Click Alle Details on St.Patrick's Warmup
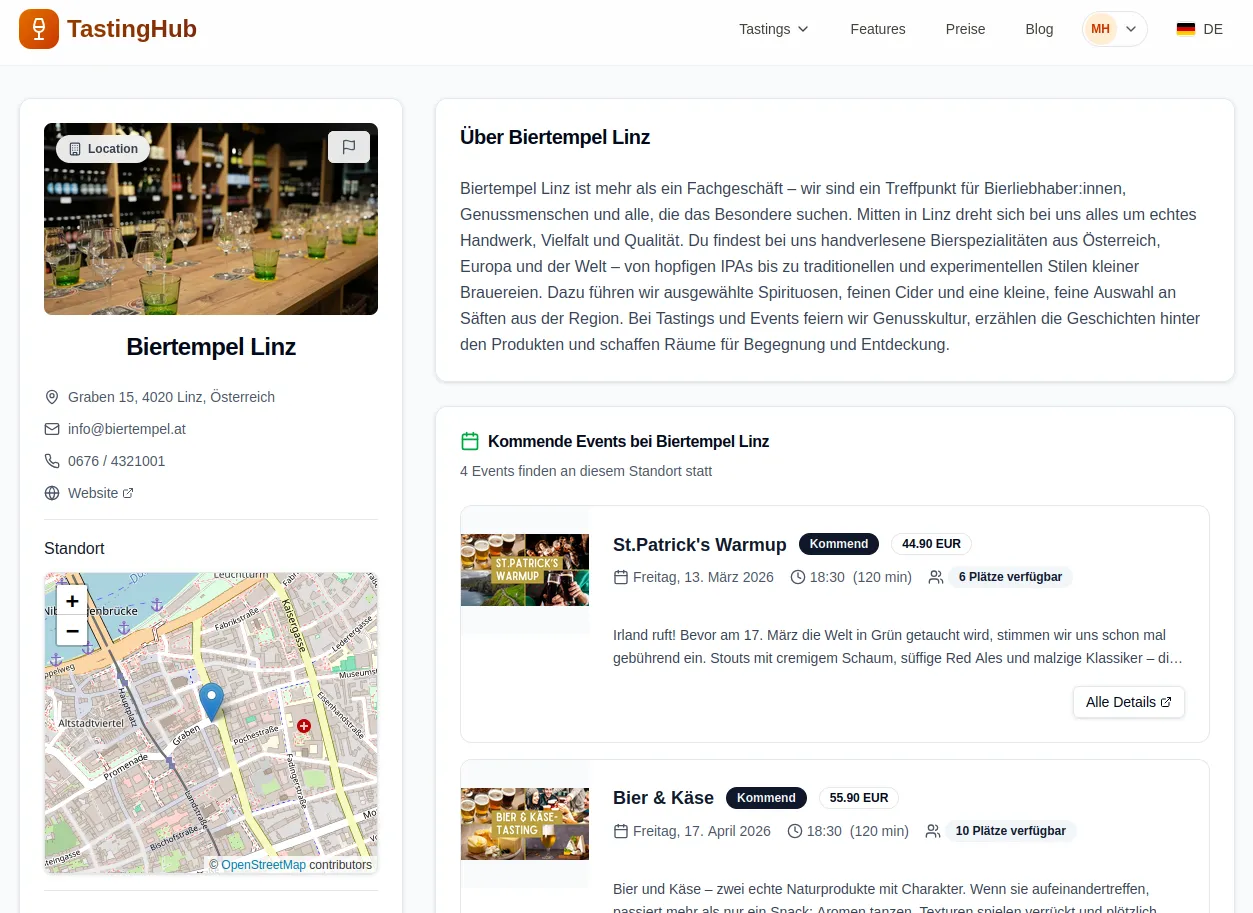 pyautogui.click(x=1128, y=702)
